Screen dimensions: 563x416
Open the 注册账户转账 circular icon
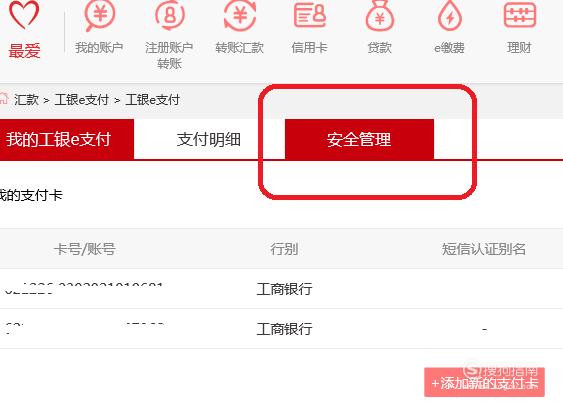click(x=169, y=15)
